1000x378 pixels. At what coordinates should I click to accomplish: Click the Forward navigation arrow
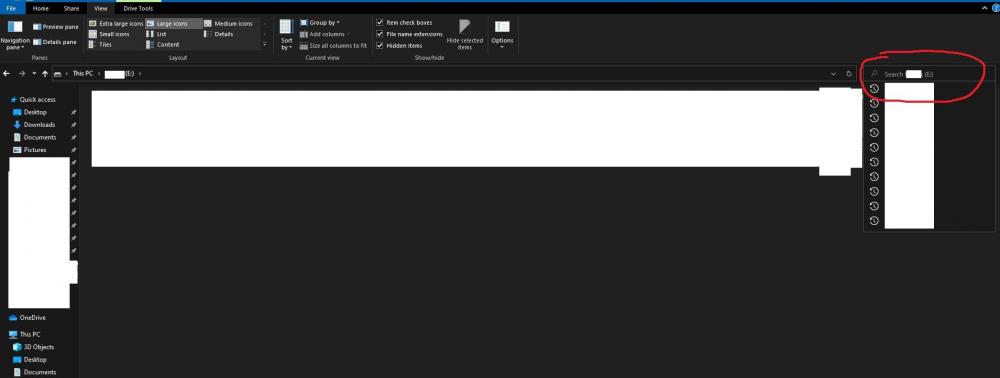pyautogui.click(x=22, y=74)
